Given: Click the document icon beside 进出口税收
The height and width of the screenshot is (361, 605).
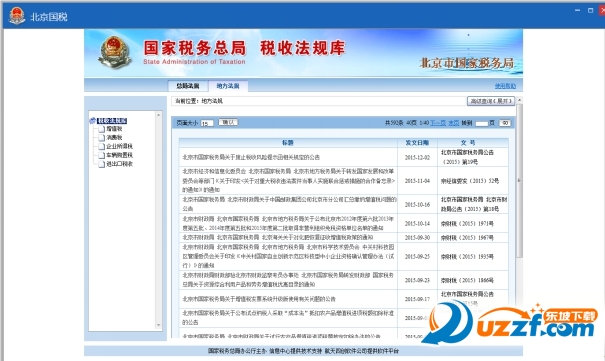Looking at the screenshot, I should click(x=101, y=164).
